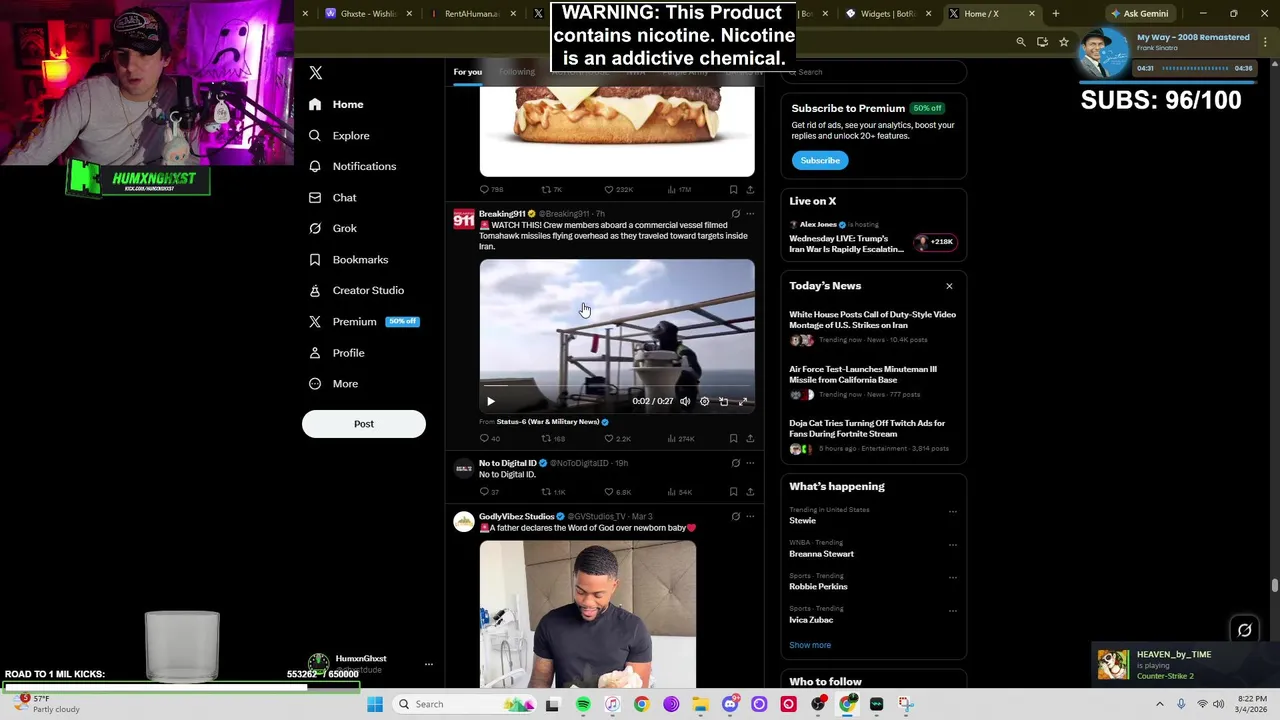Open more options on No to Digital ID post
The height and width of the screenshot is (720, 1280).
coord(750,463)
